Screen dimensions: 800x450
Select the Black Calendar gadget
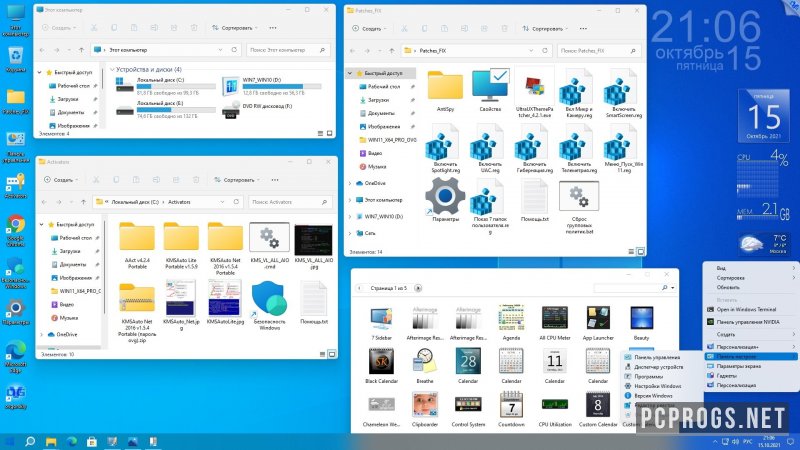click(381, 366)
